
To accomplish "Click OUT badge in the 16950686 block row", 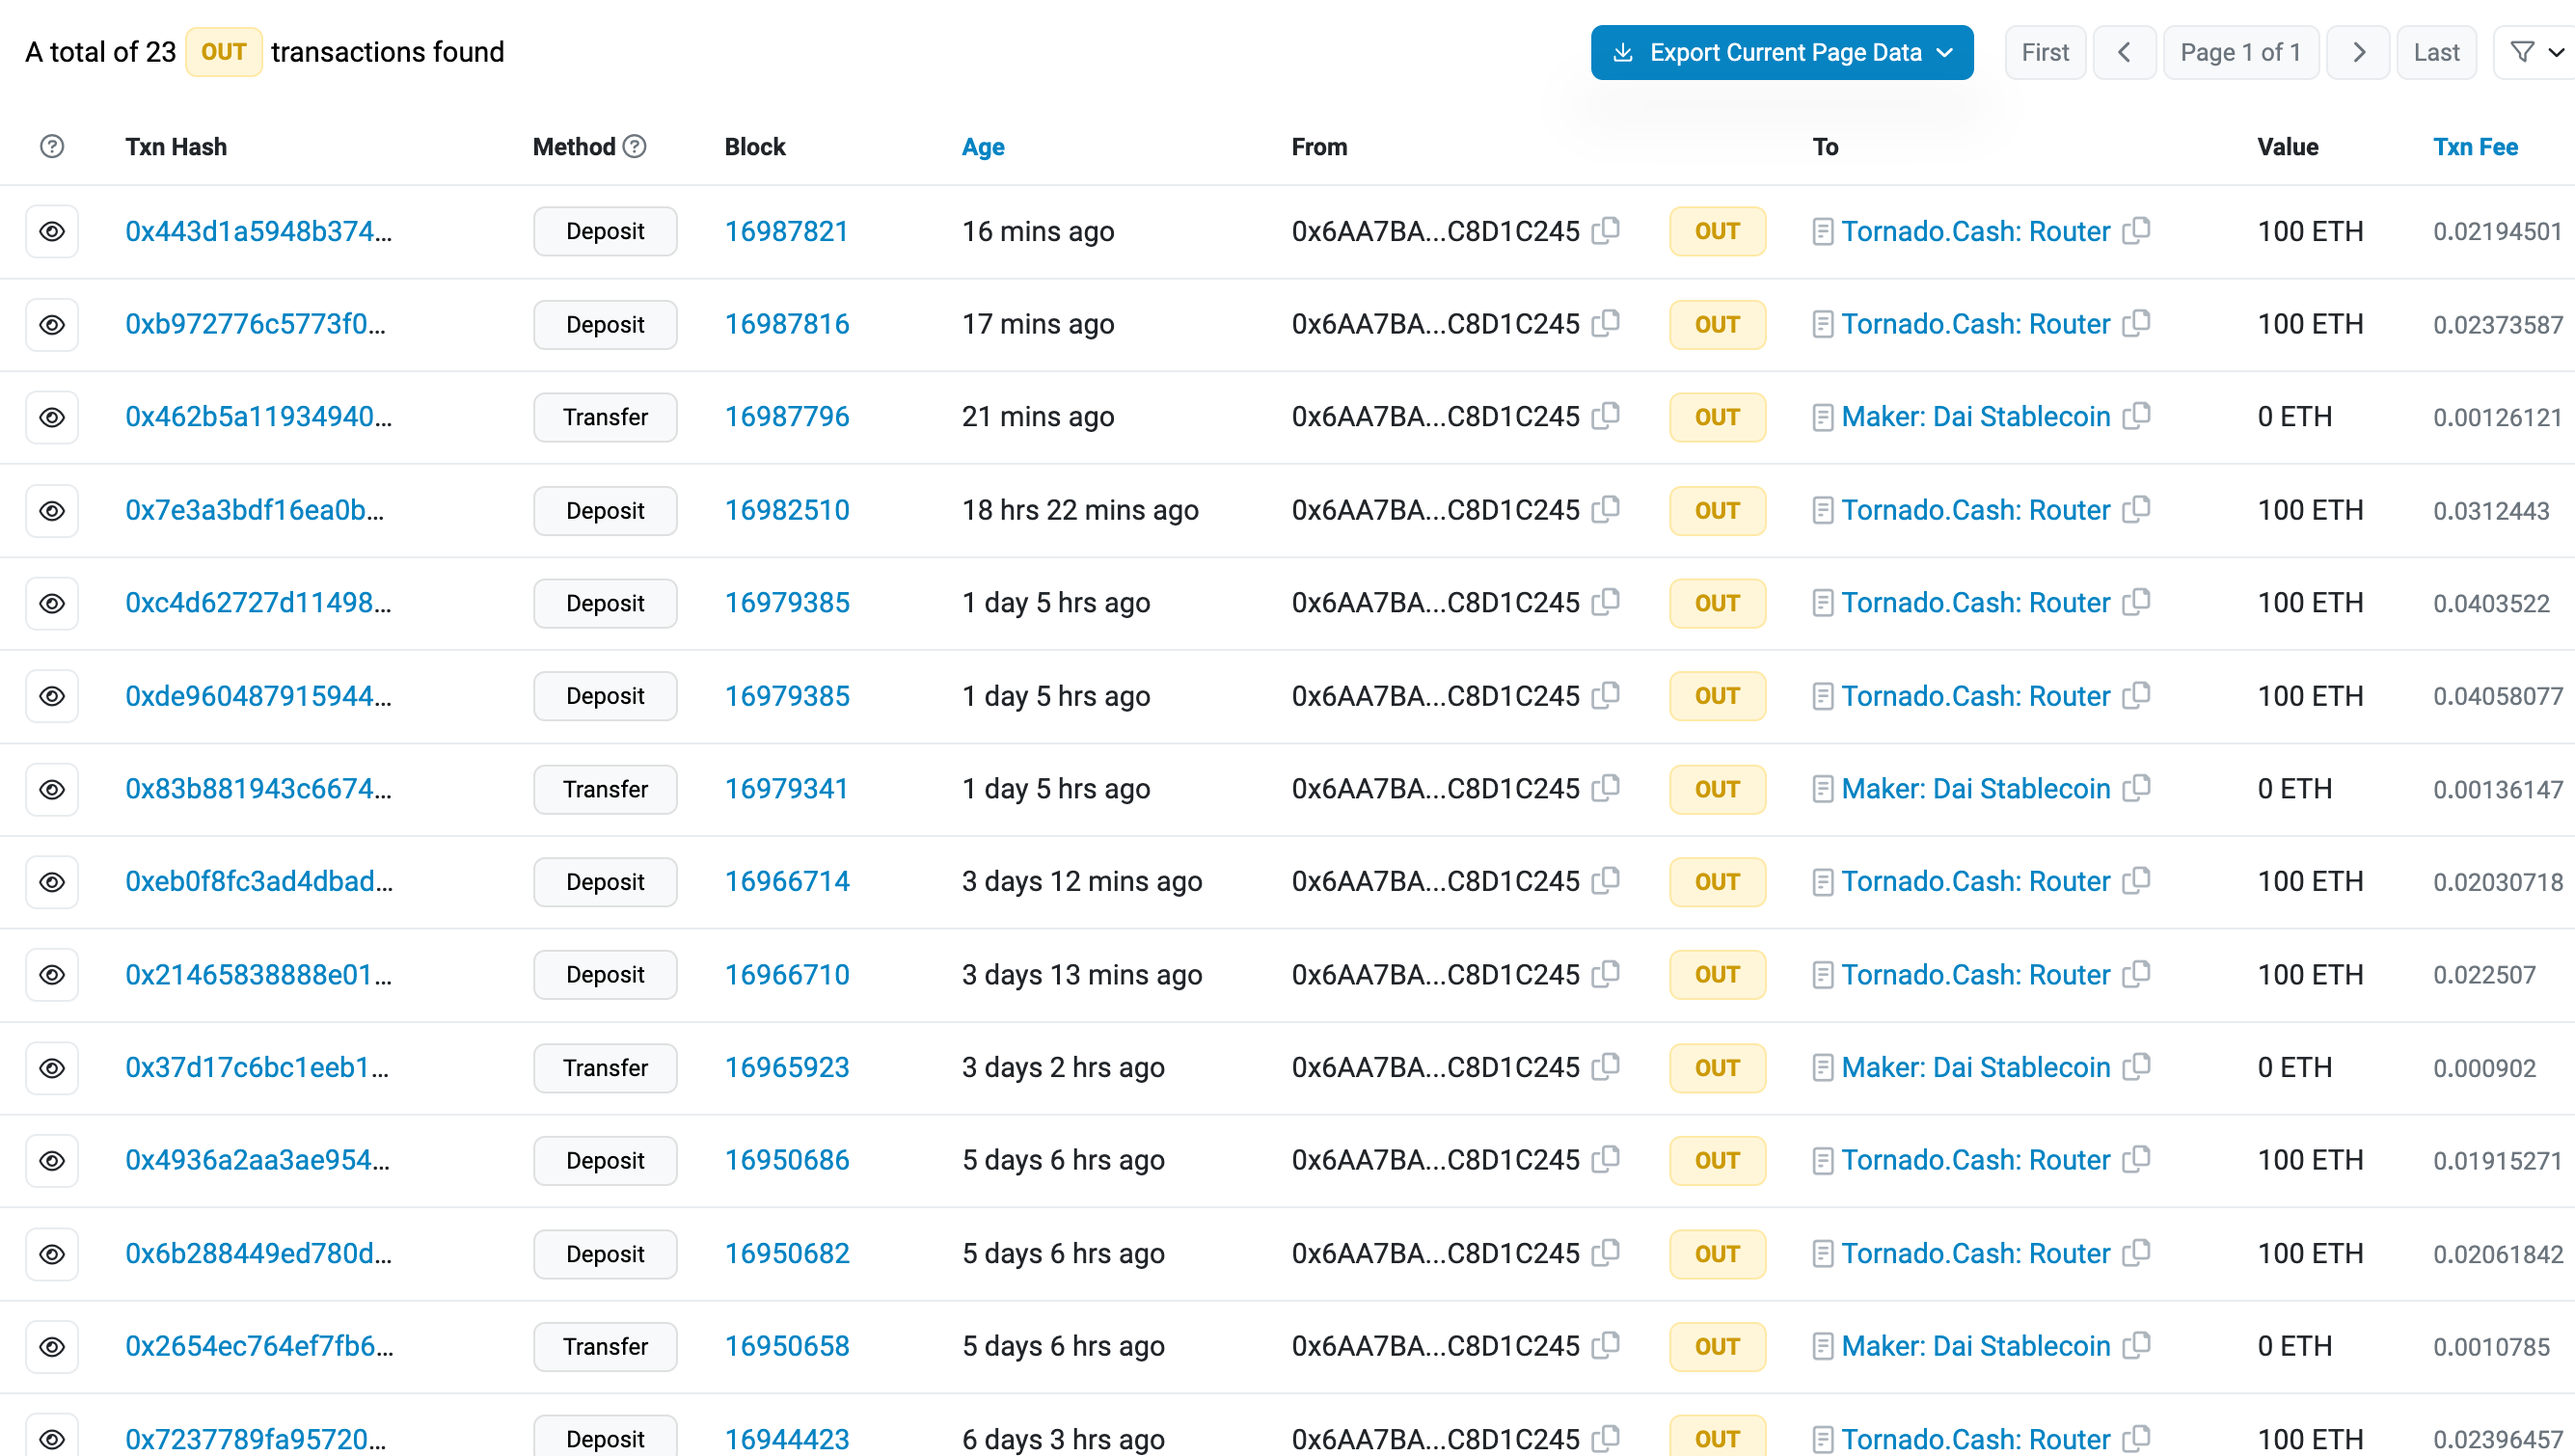I will click(x=1716, y=1160).
